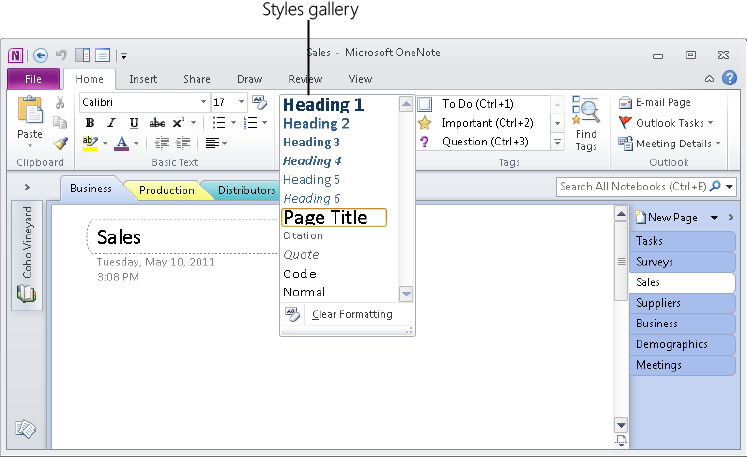Viewport: 747px width, 457px height.
Task: Apply the Code style
Action: [300, 274]
